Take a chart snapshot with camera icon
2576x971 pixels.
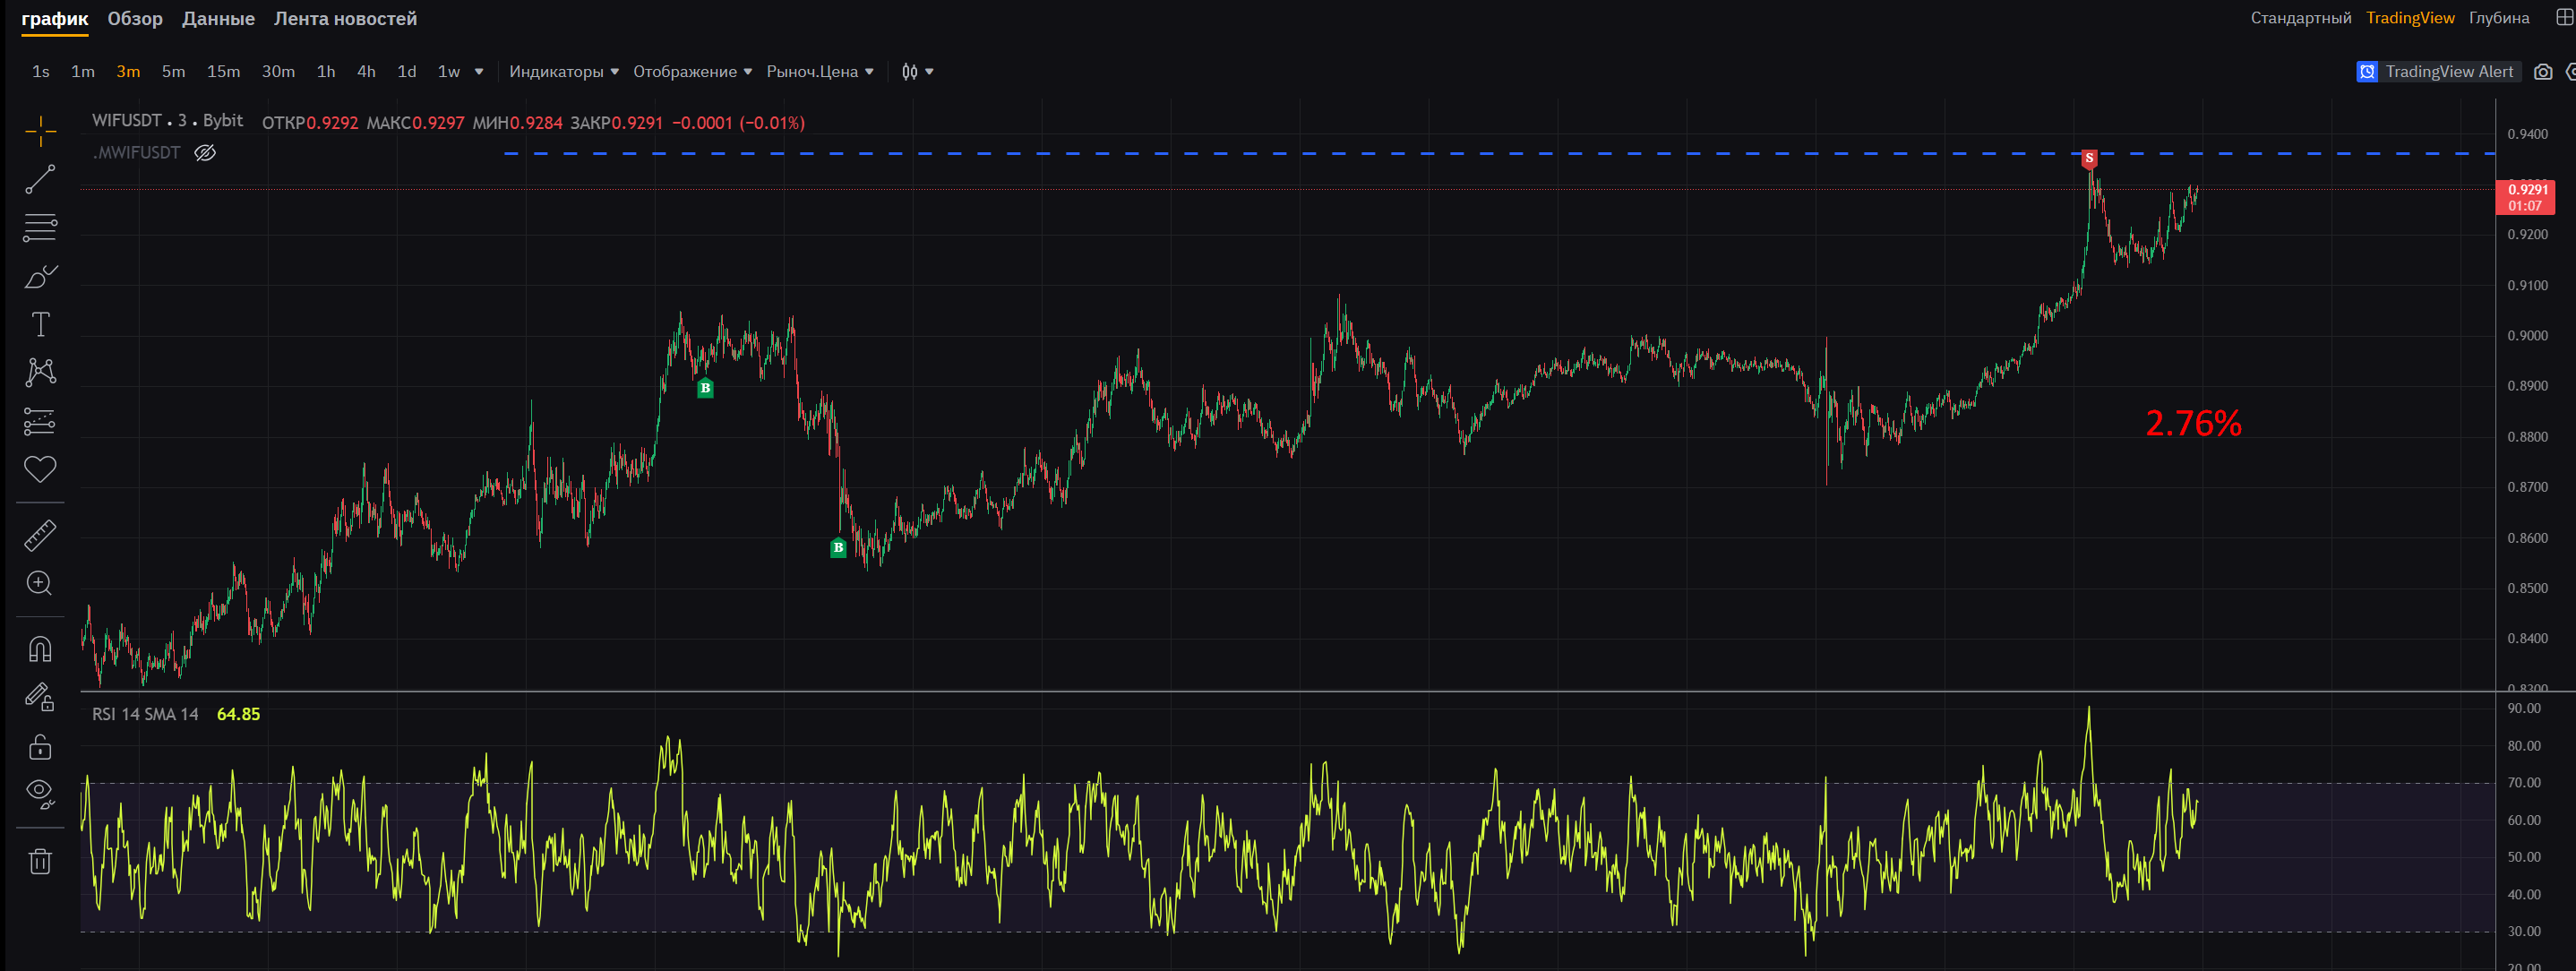pos(2543,72)
